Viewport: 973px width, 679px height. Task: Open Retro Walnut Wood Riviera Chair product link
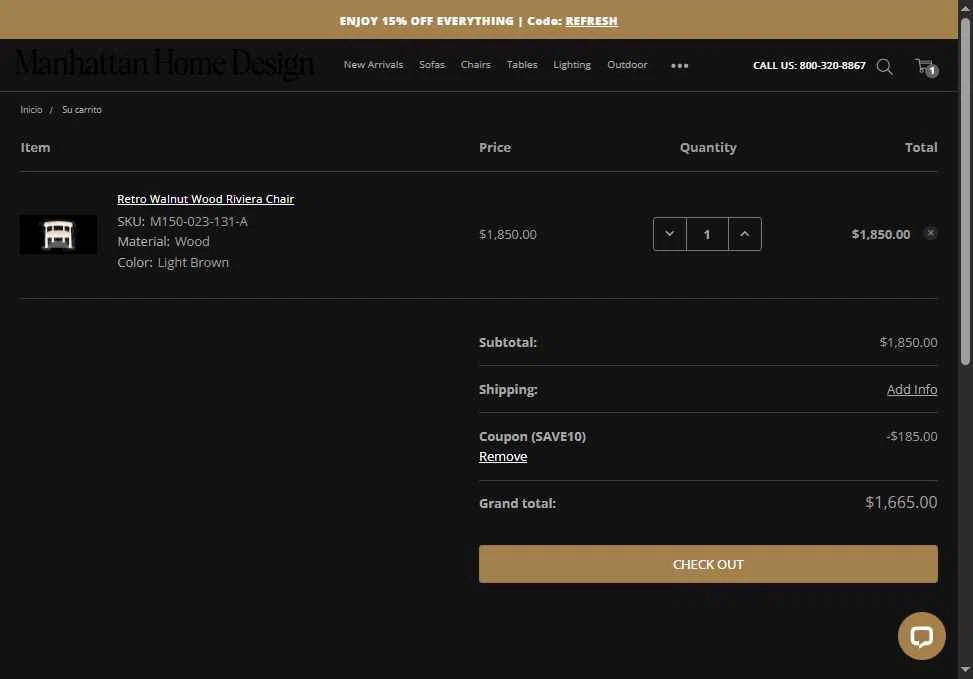point(205,199)
